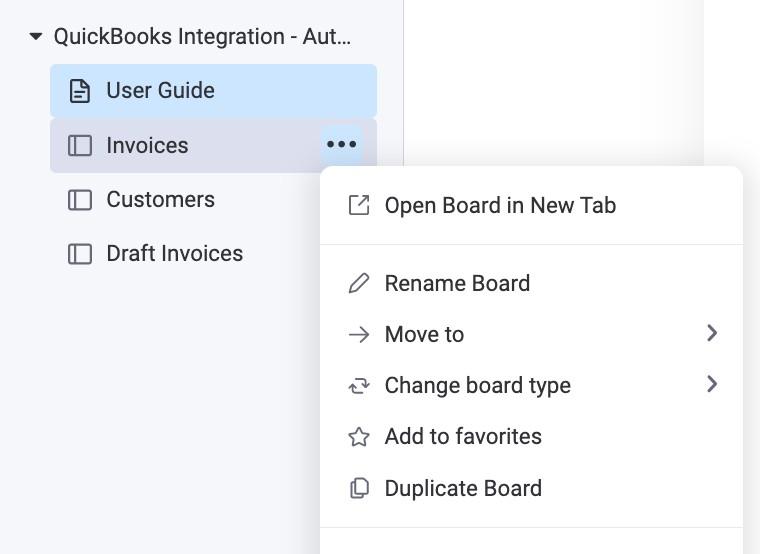Click the User Guide document icon

click(79, 91)
